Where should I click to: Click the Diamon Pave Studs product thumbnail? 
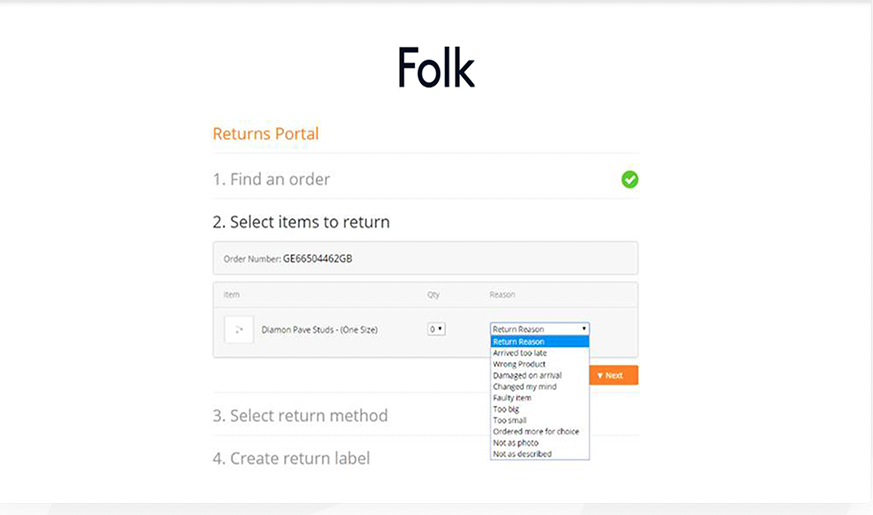(239, 330)
